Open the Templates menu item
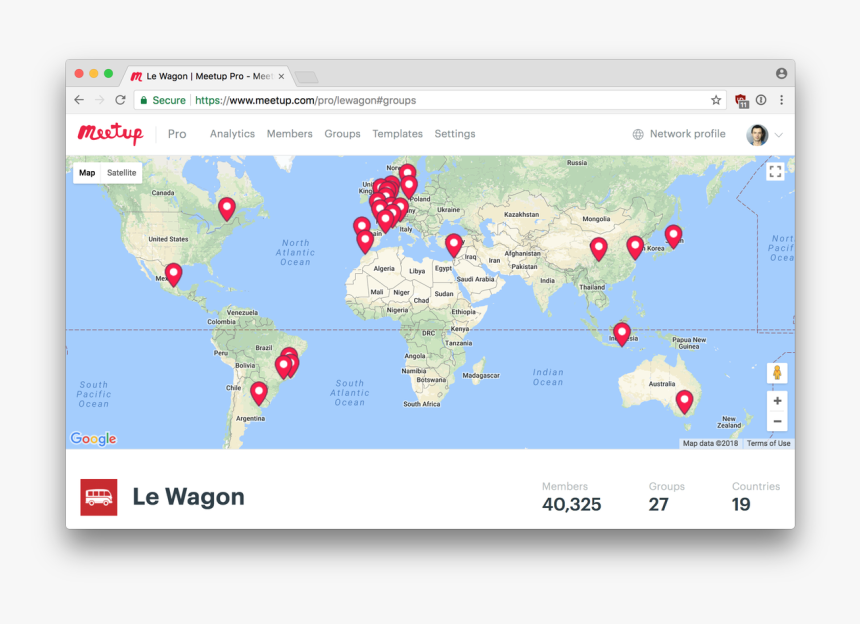This screenshot has height=624, width=860. 398,134
